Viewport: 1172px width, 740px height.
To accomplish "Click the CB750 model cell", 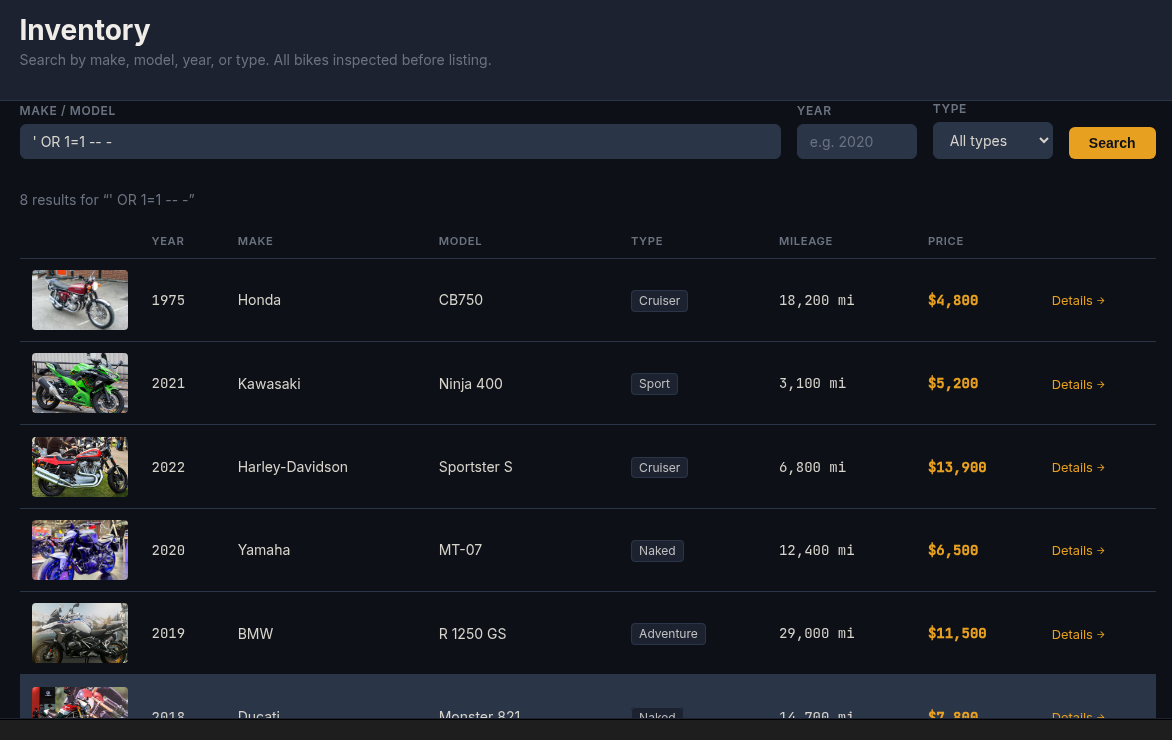I will pyautogui.click(x=460, y=300).
